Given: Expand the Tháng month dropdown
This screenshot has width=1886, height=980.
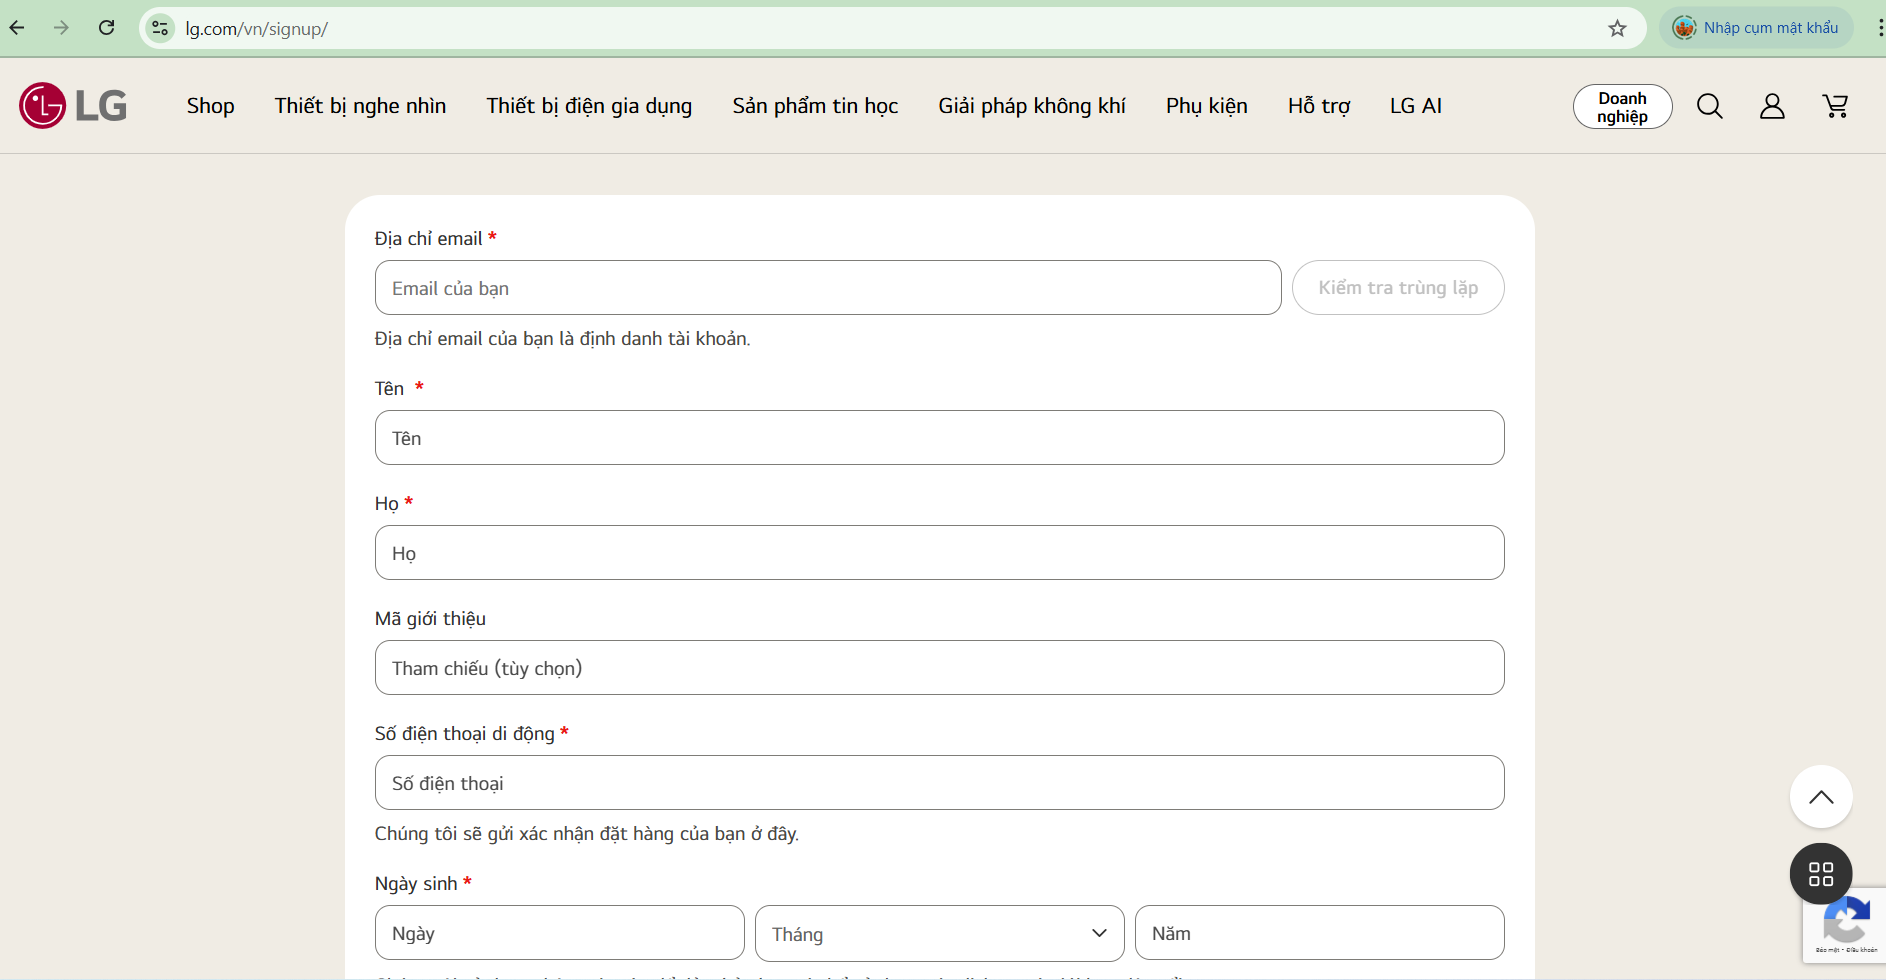Looking at the screenshot, I should point(939,934).
